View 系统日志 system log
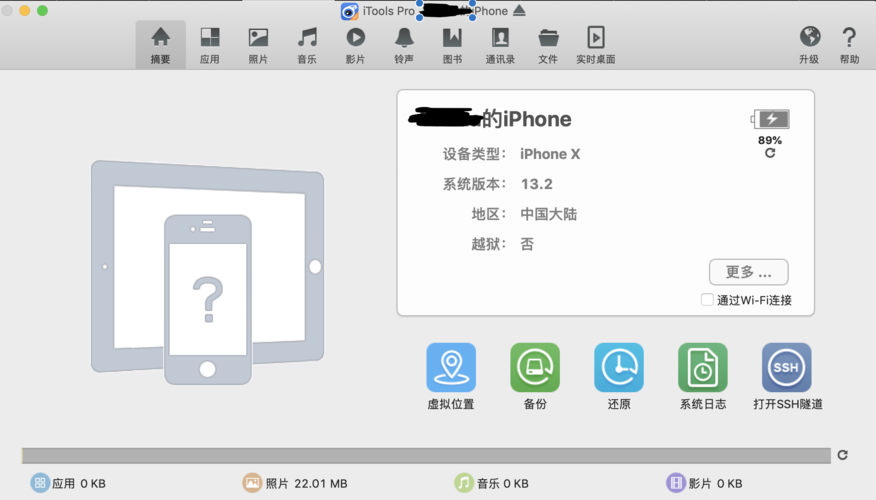The width and height of the screenshot is (876, 500). click(703, 368)
